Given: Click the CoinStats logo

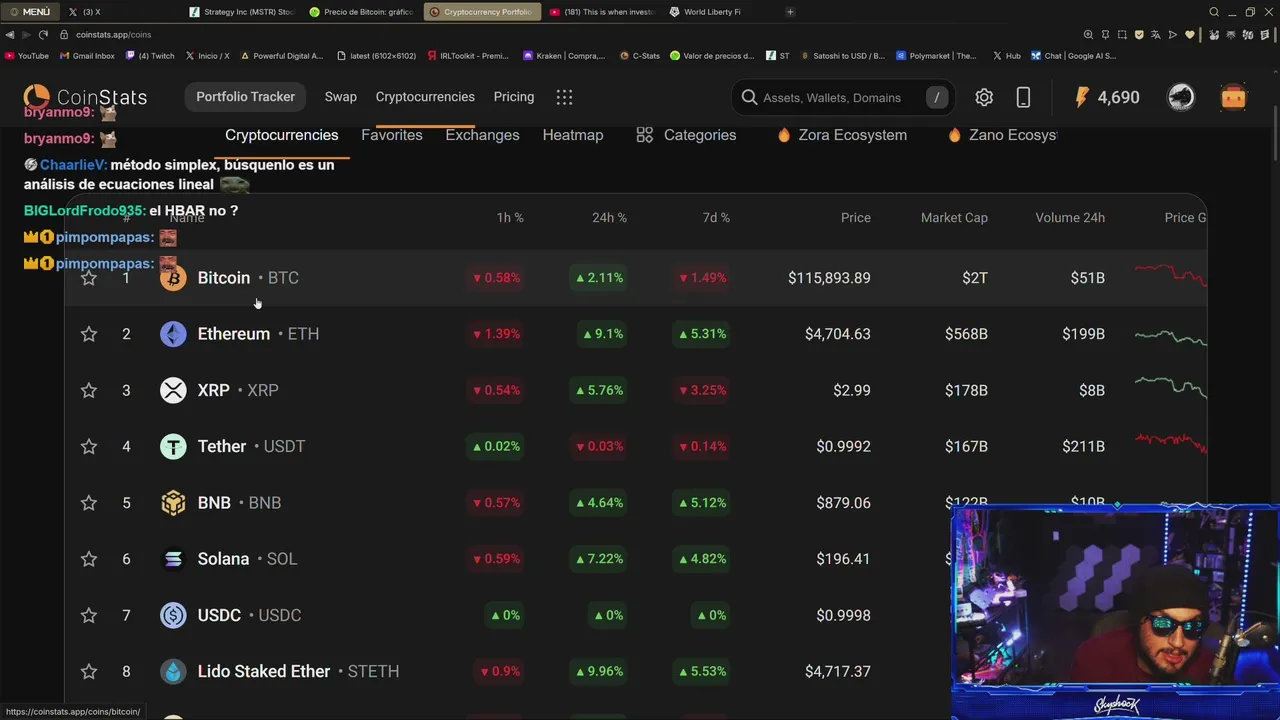Looking at the screenshot, I should coord(85,97).
